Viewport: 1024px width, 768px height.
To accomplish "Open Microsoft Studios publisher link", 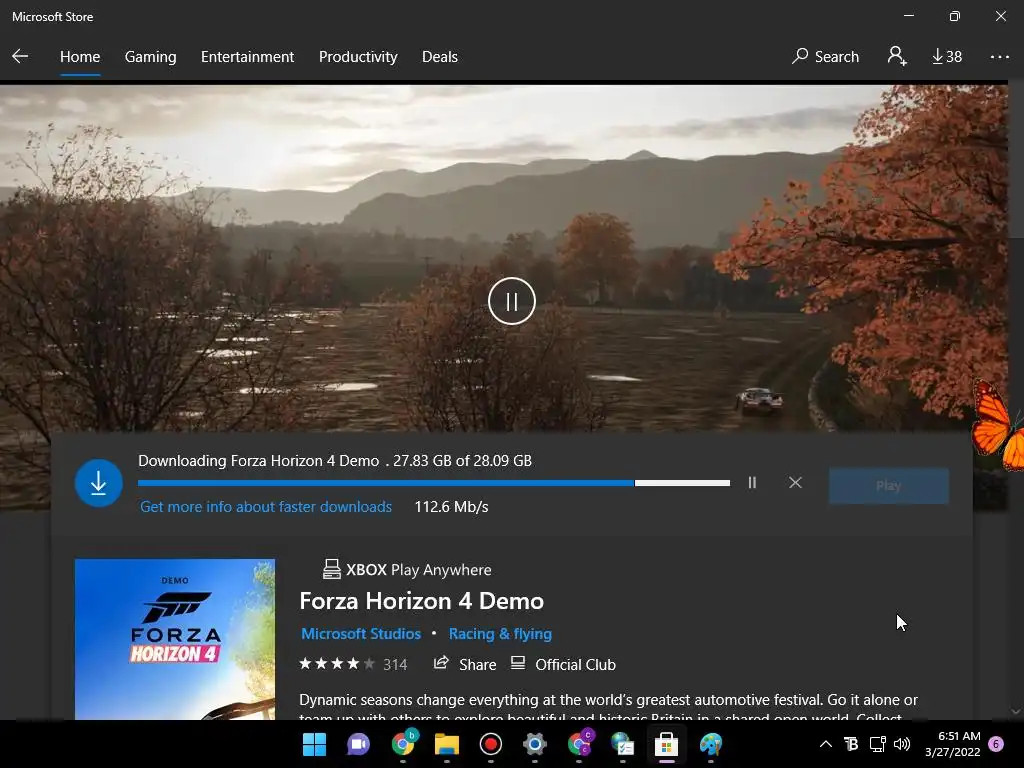I will 360,633.
